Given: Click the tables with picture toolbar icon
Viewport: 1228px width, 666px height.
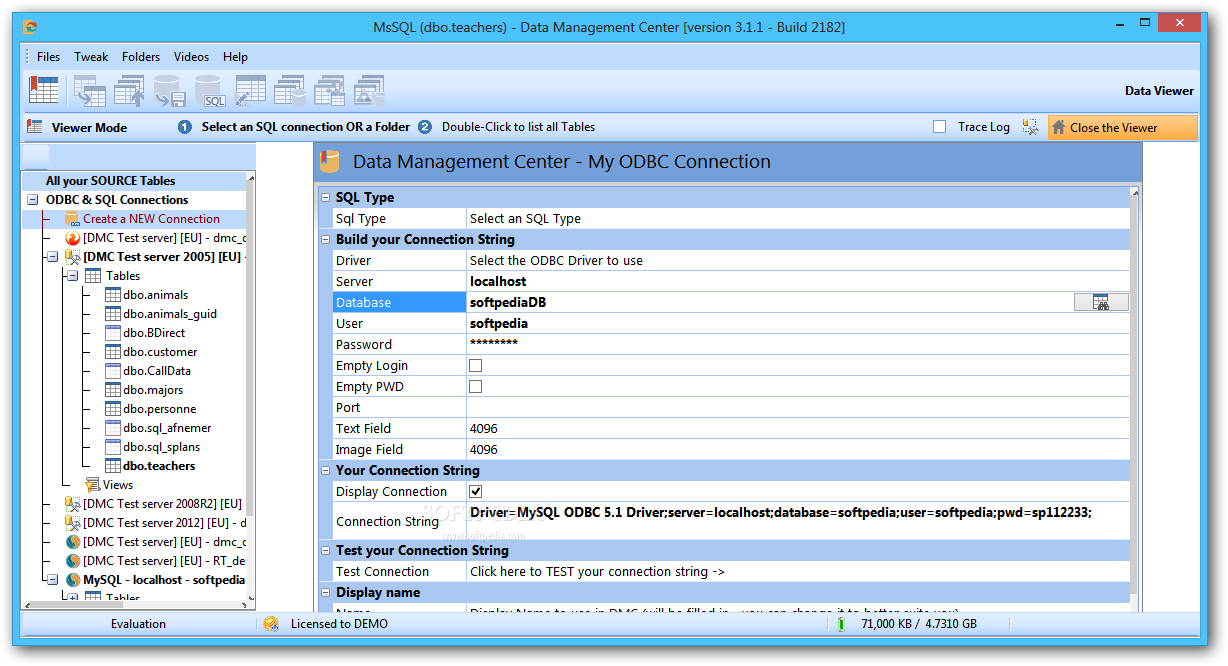Looking at the screenshot, I should point(370,90).
